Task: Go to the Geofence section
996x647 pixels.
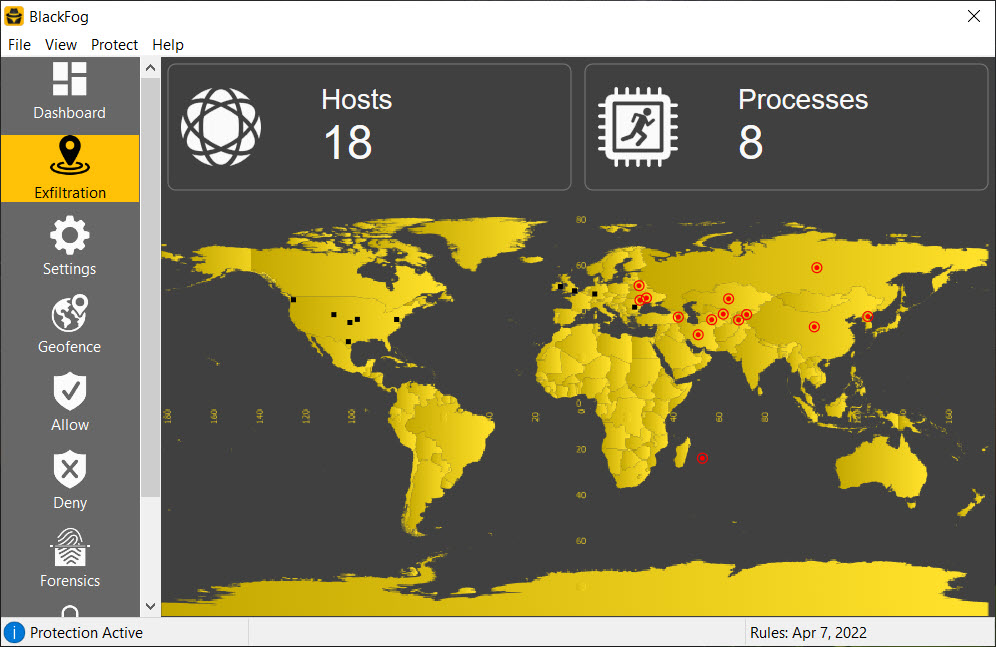Action: (70, 323)
